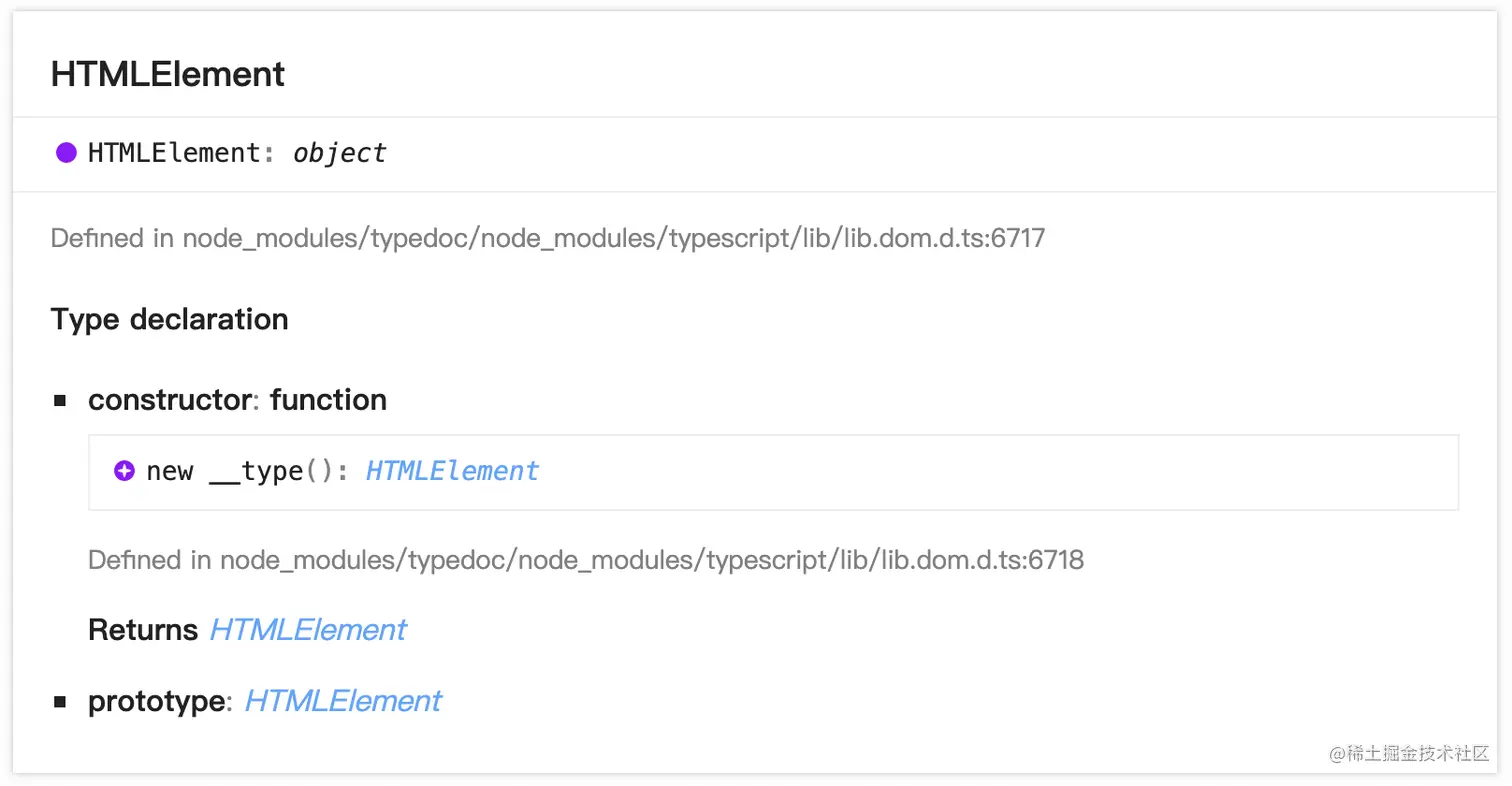The height and width of the screenshot is (786, 1512).
Task: Follow the HTMLElement link after Returns
Action: pos(308,630)
